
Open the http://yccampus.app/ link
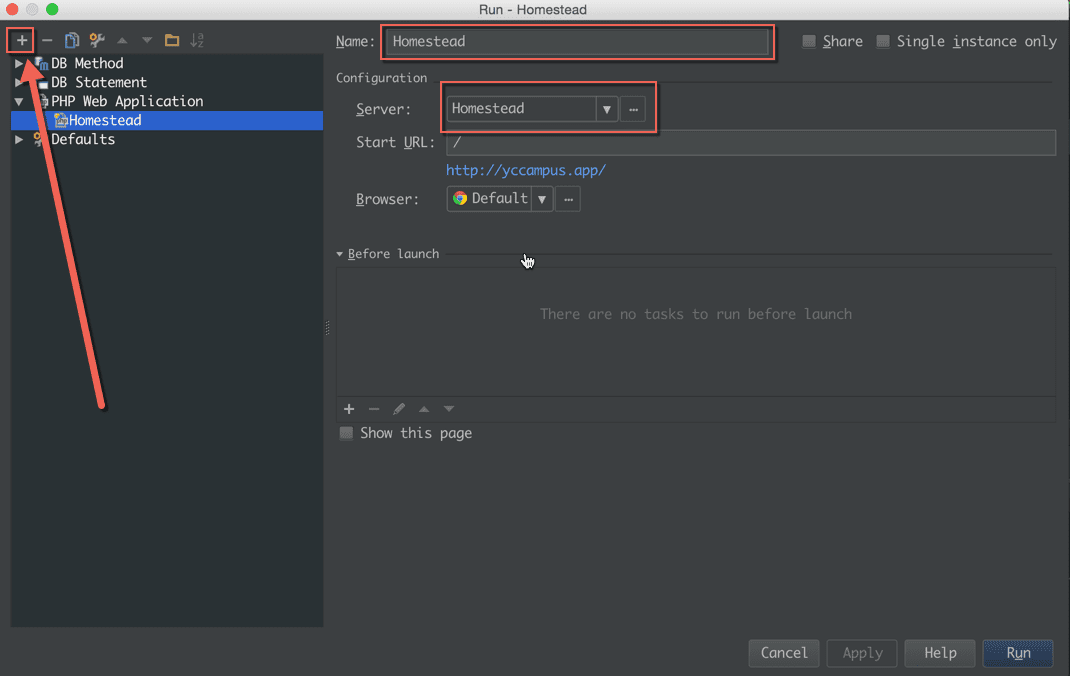click(x=526, y=170)
